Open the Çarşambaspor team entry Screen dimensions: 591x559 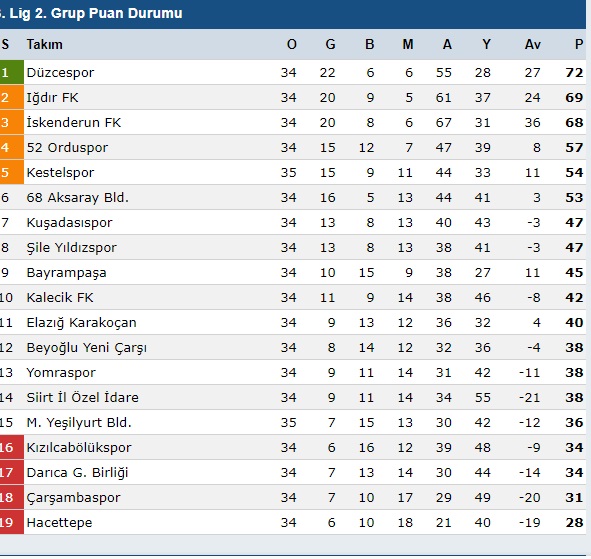point(73,498)
